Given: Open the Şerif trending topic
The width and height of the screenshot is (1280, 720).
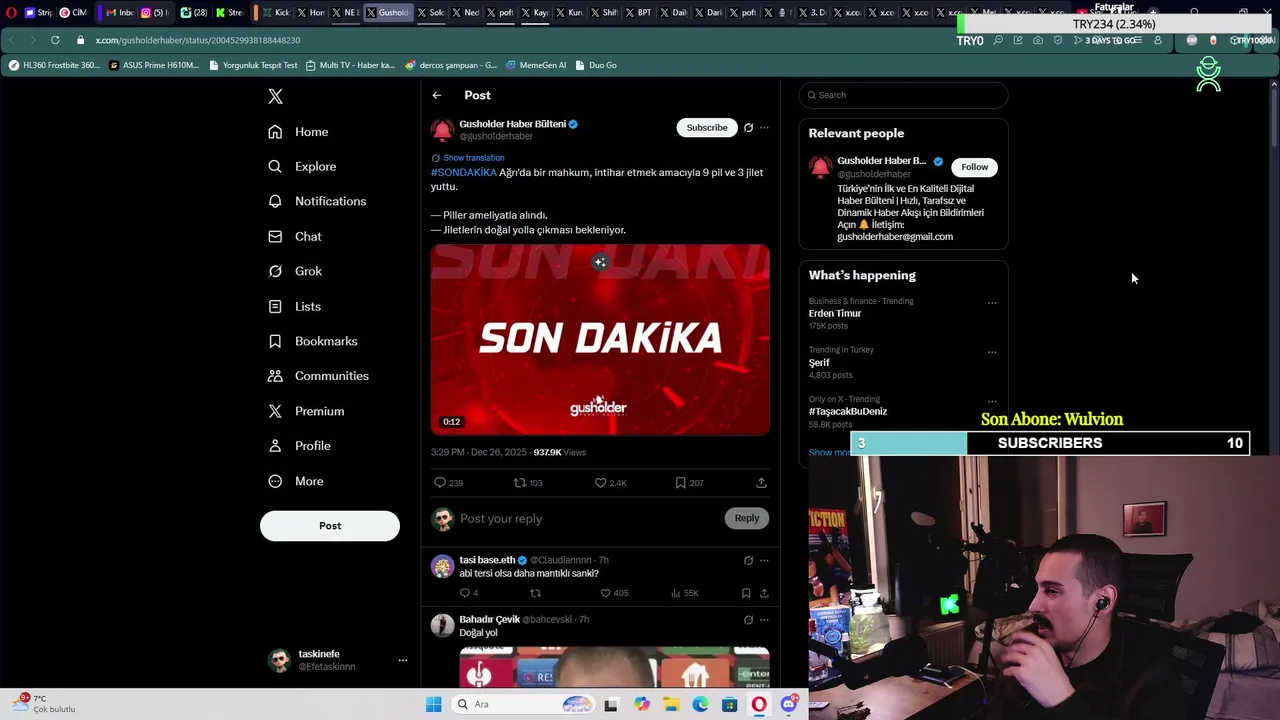Looking at the screenshot, I should [x=819, y=363].
